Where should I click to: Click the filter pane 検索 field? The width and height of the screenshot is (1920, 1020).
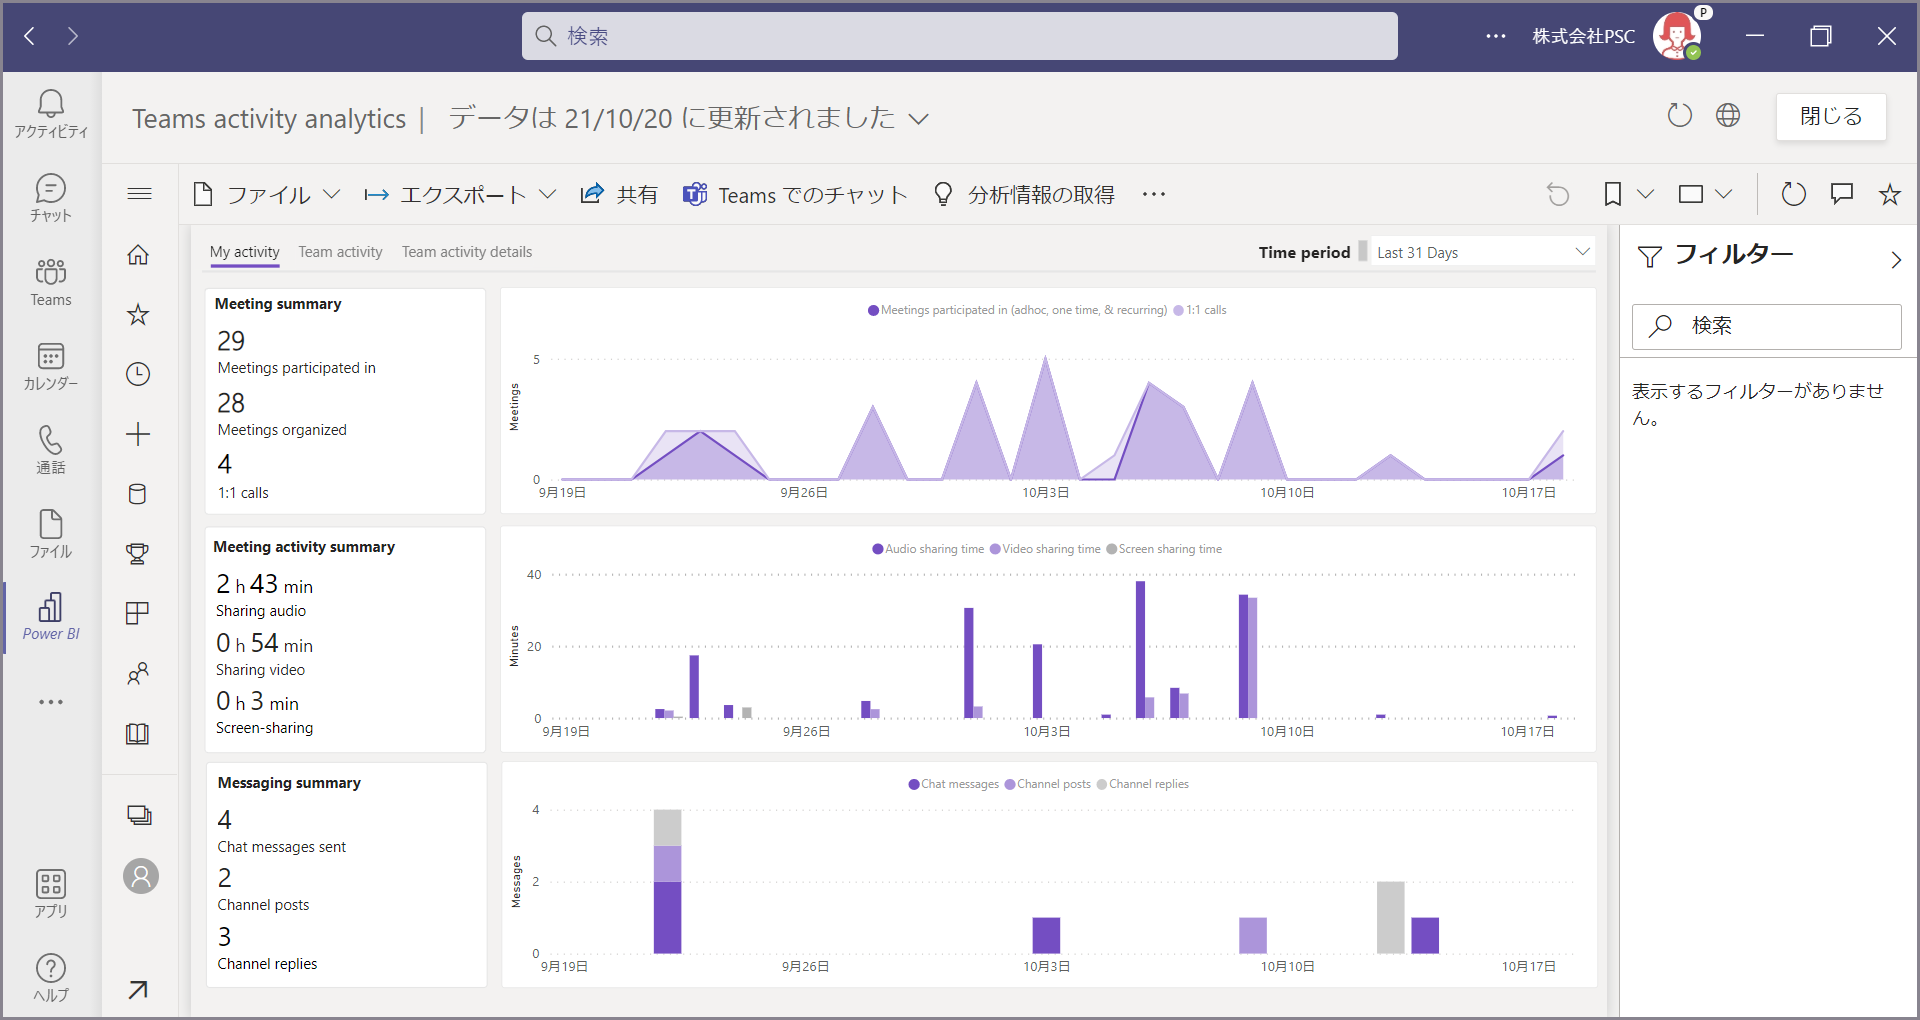coord(1767,326)
